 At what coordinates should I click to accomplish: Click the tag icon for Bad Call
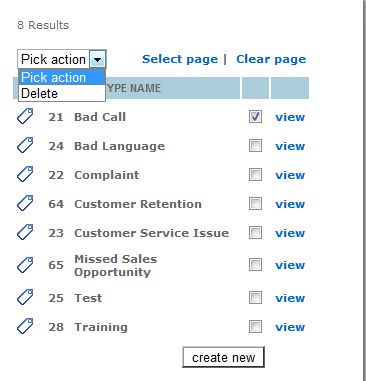(25, 116)
